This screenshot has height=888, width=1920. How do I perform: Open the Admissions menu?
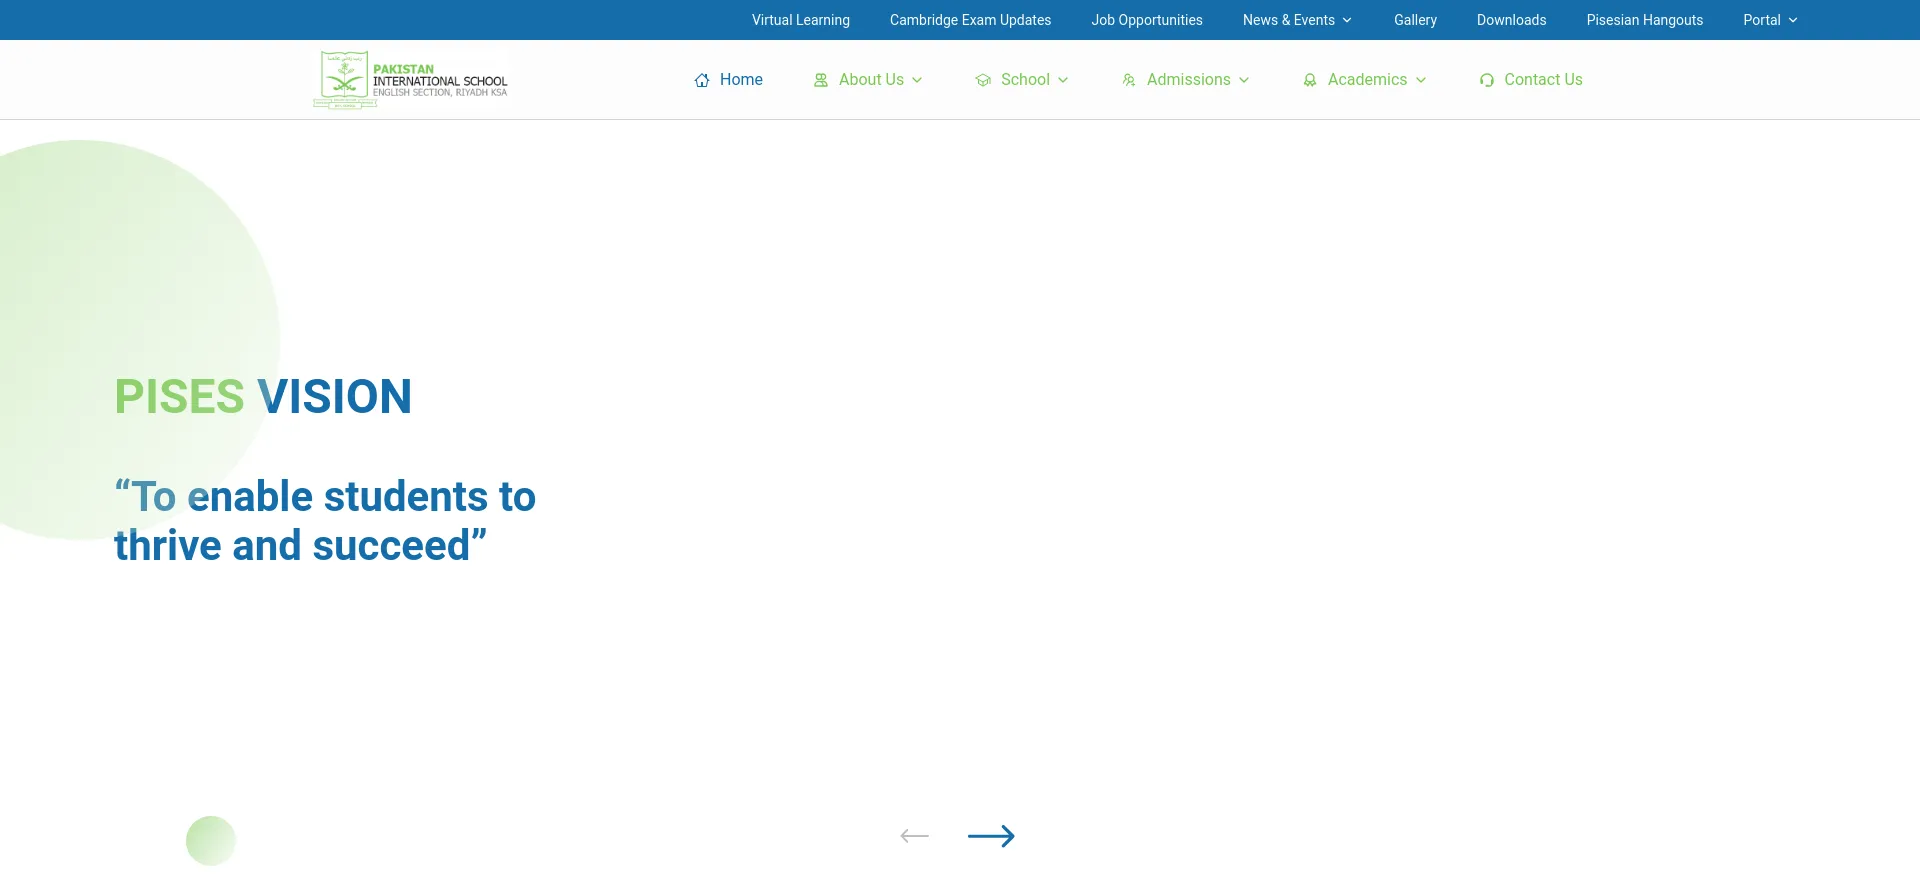click(x=1189, y=79)
